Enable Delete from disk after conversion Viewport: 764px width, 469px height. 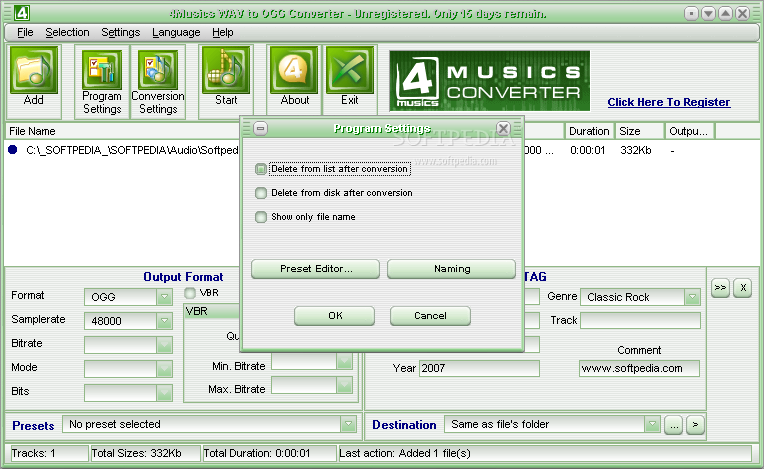(x=261, y=193)
